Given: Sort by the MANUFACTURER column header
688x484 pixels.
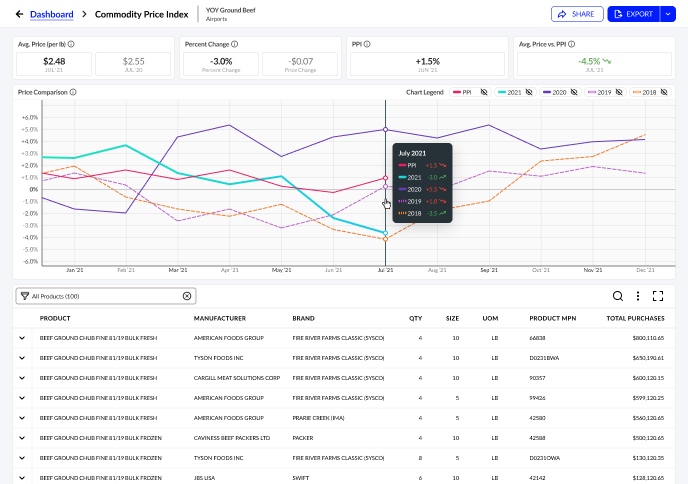Looking at the screenshot, I should (x=220, y=318).
